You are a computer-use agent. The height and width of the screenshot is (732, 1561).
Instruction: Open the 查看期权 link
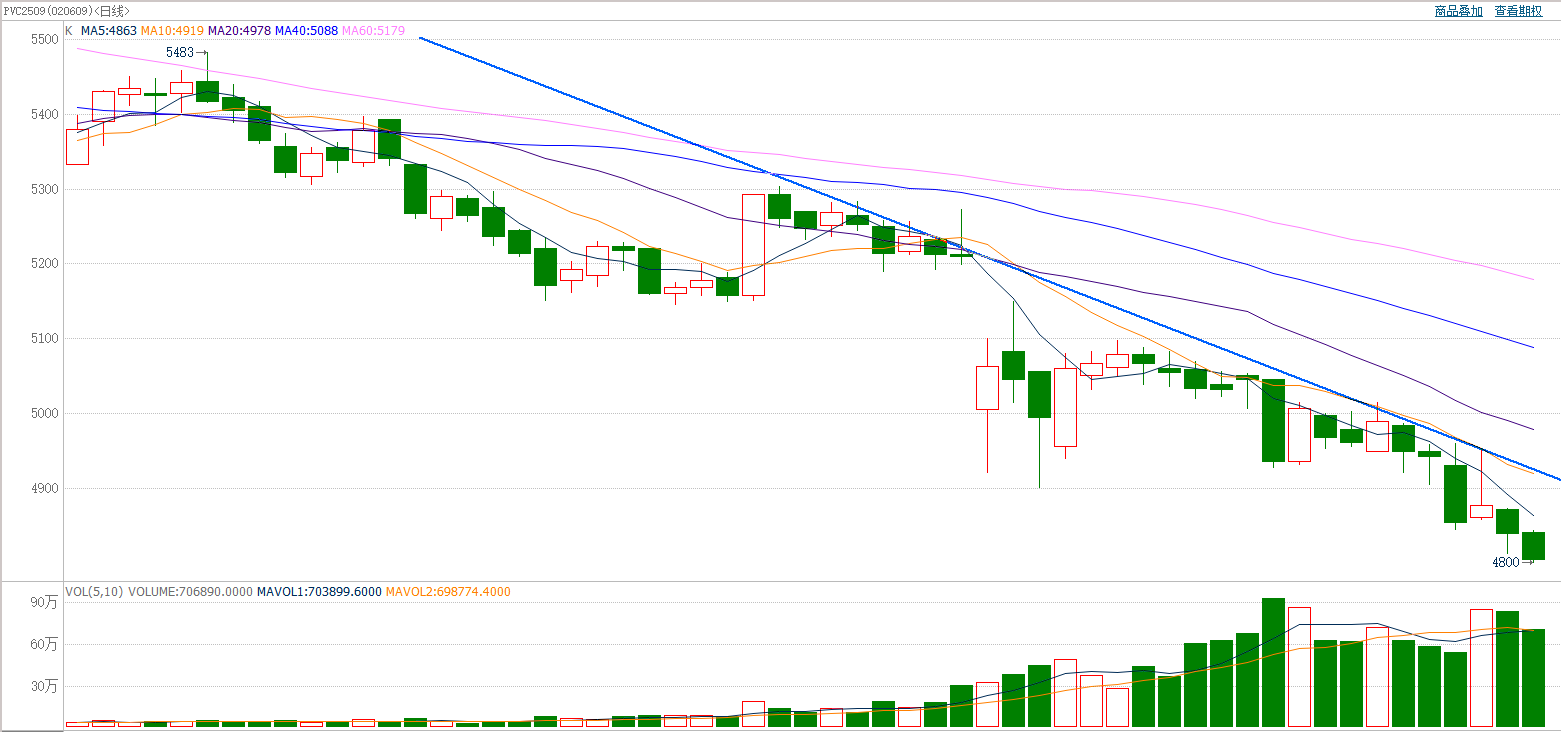pyautogui.click(x=1518, y=11)
